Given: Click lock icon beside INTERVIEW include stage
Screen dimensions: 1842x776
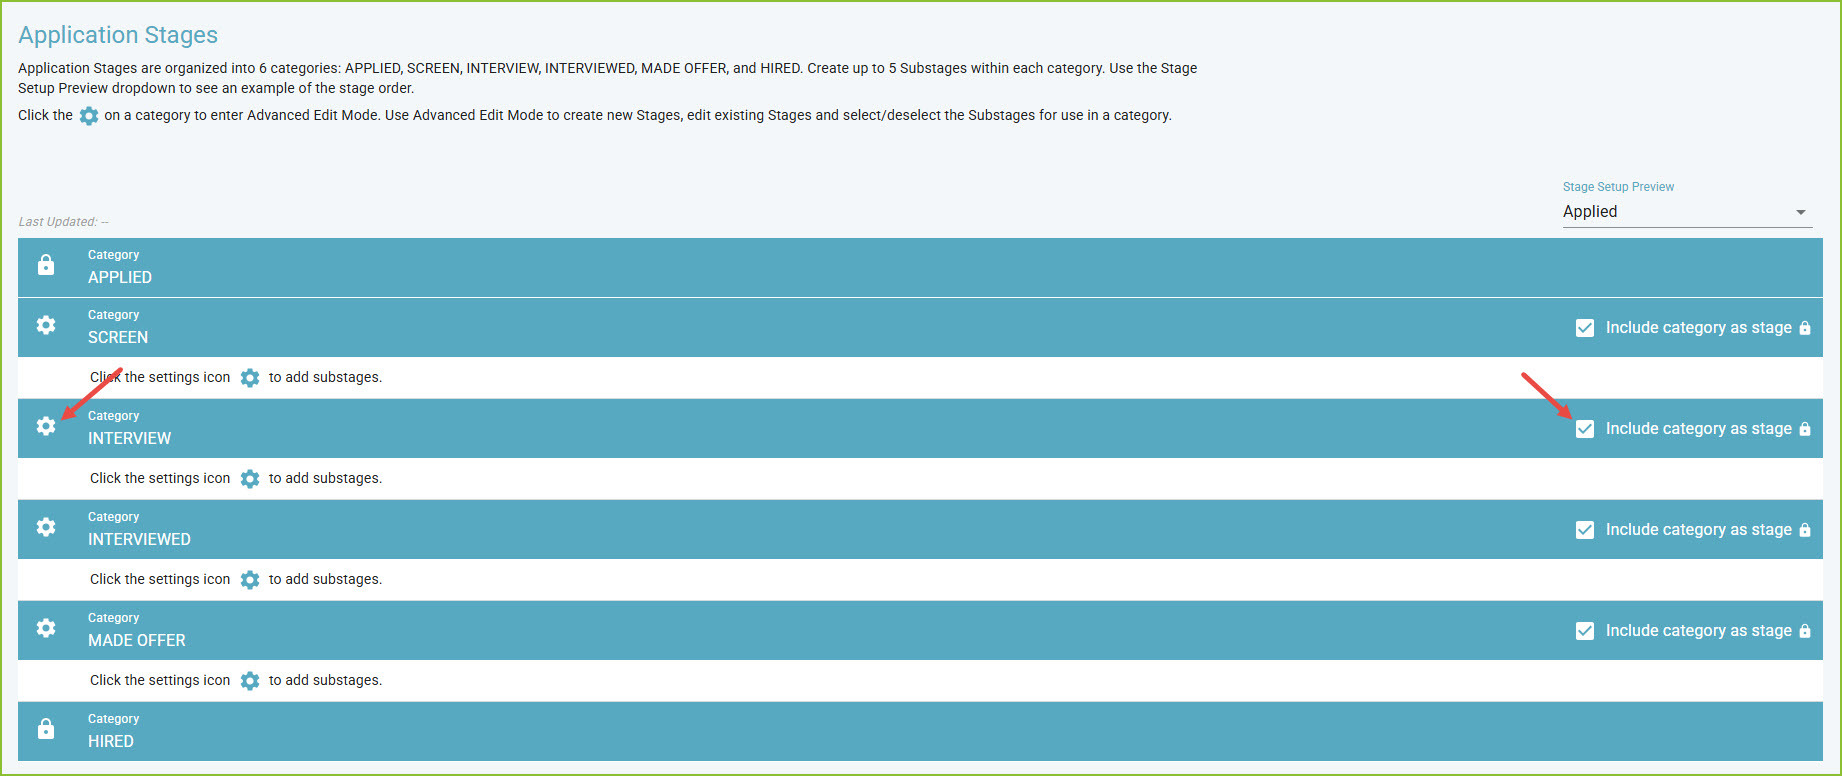Looking at the screenshot, I should point(1805,429).
